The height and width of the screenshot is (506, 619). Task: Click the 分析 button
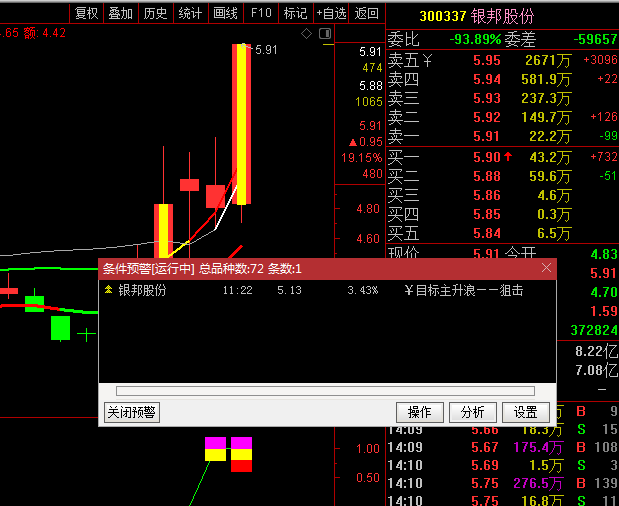pyautogui.click(x=473, y=412)
